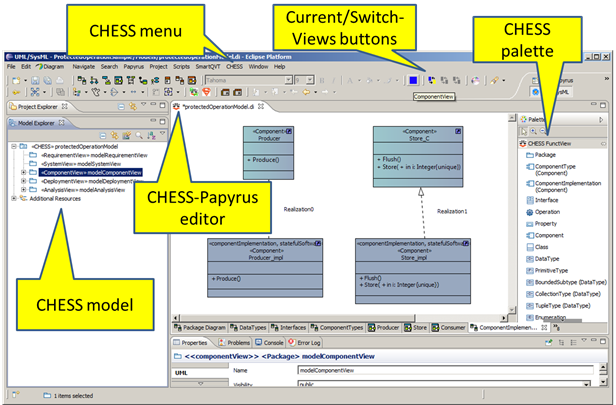This screenshot has height=405, width=616.
Task: Open the New wizard dropdown arrow
Action: (26, 81)
